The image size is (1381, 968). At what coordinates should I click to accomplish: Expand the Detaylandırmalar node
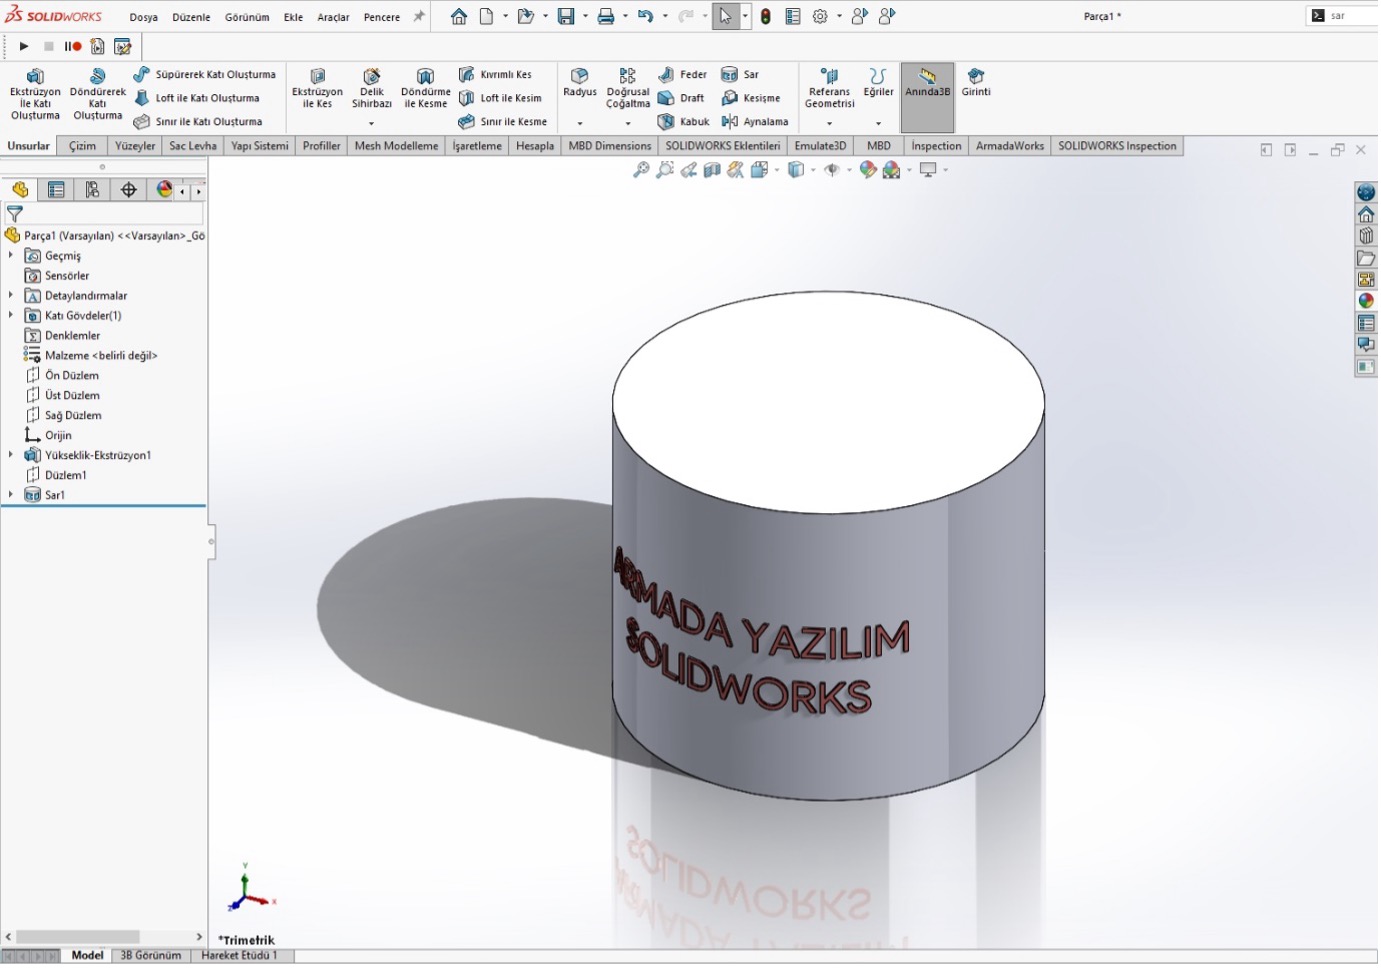11,296
